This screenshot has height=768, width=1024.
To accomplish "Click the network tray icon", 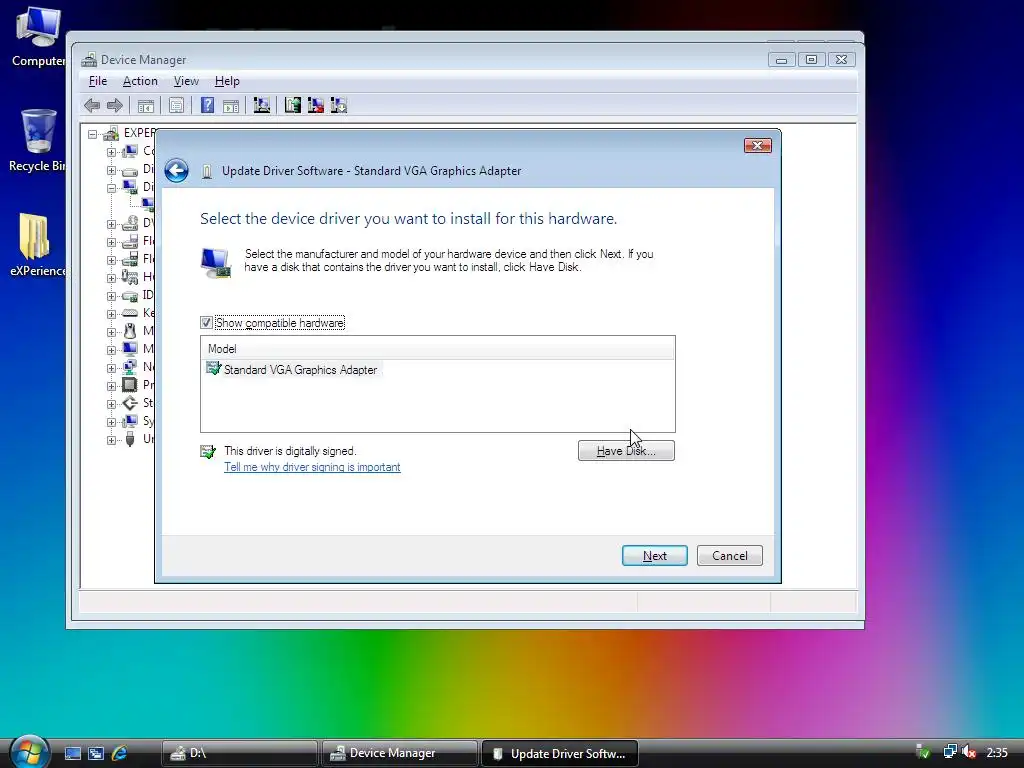I will (950, 753).
